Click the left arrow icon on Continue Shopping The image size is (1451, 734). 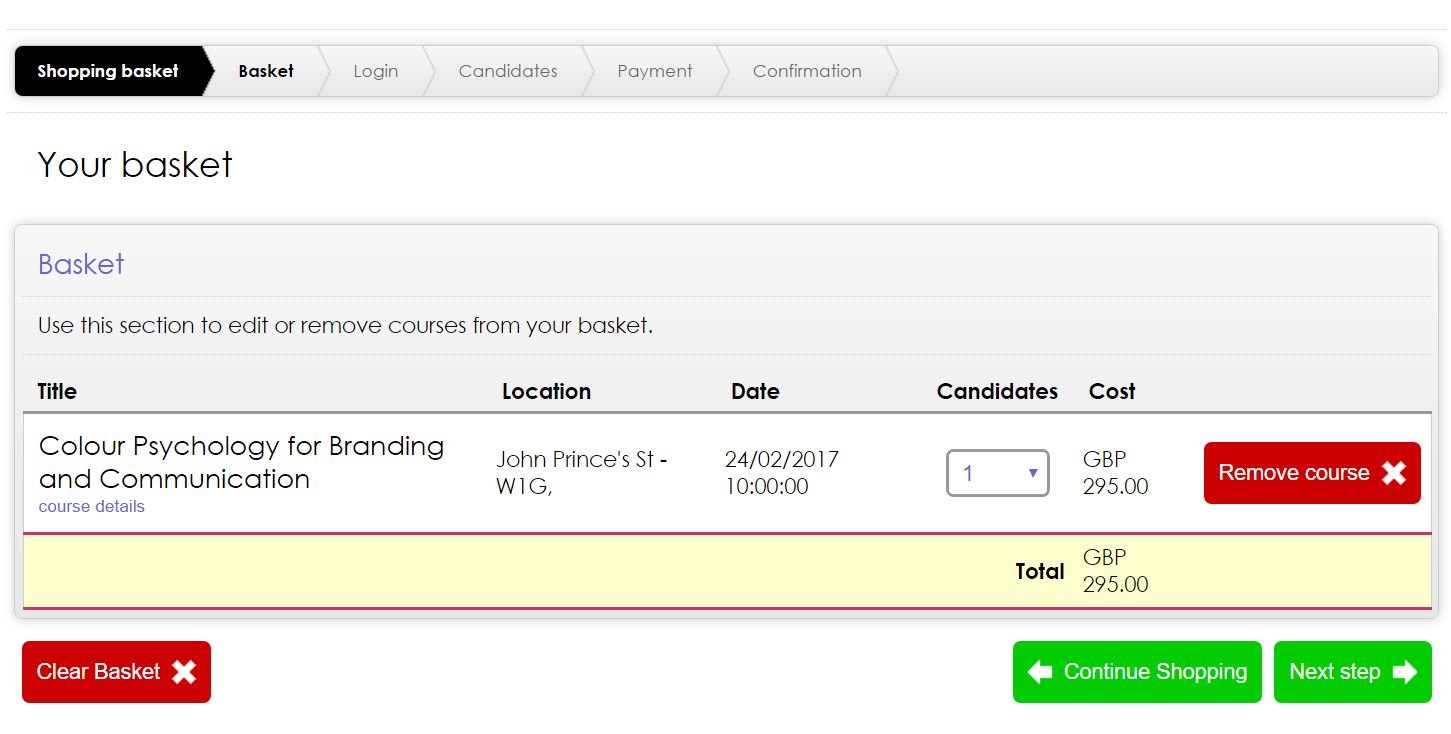click(1040, 672)
